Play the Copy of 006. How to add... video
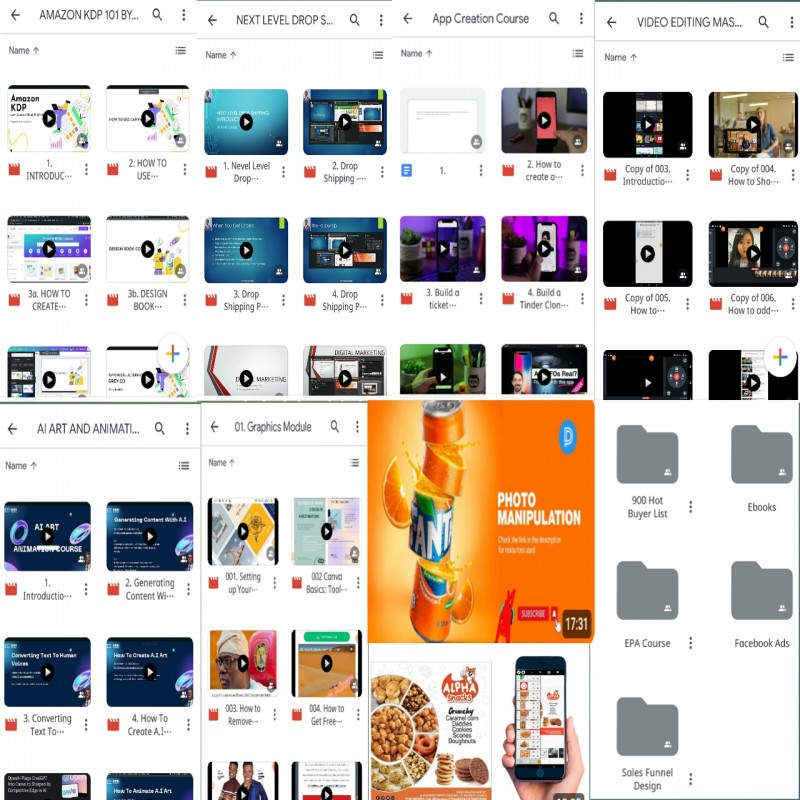This screenshot has width=800, height=800. (x=753, y=254)
